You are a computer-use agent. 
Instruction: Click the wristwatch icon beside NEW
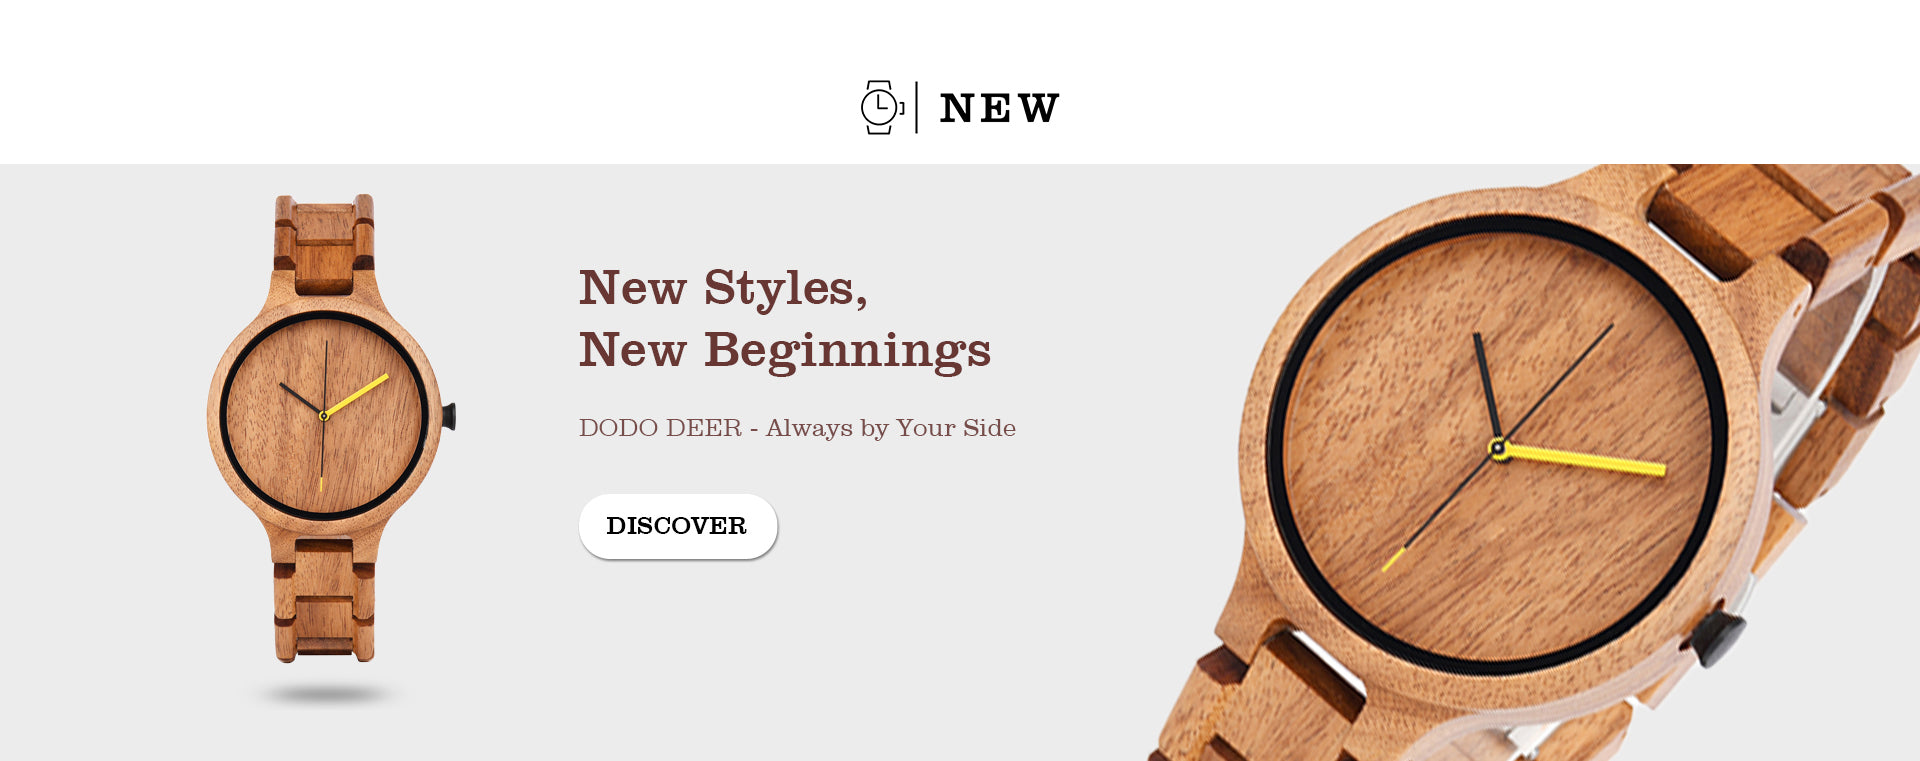(881, 107)
